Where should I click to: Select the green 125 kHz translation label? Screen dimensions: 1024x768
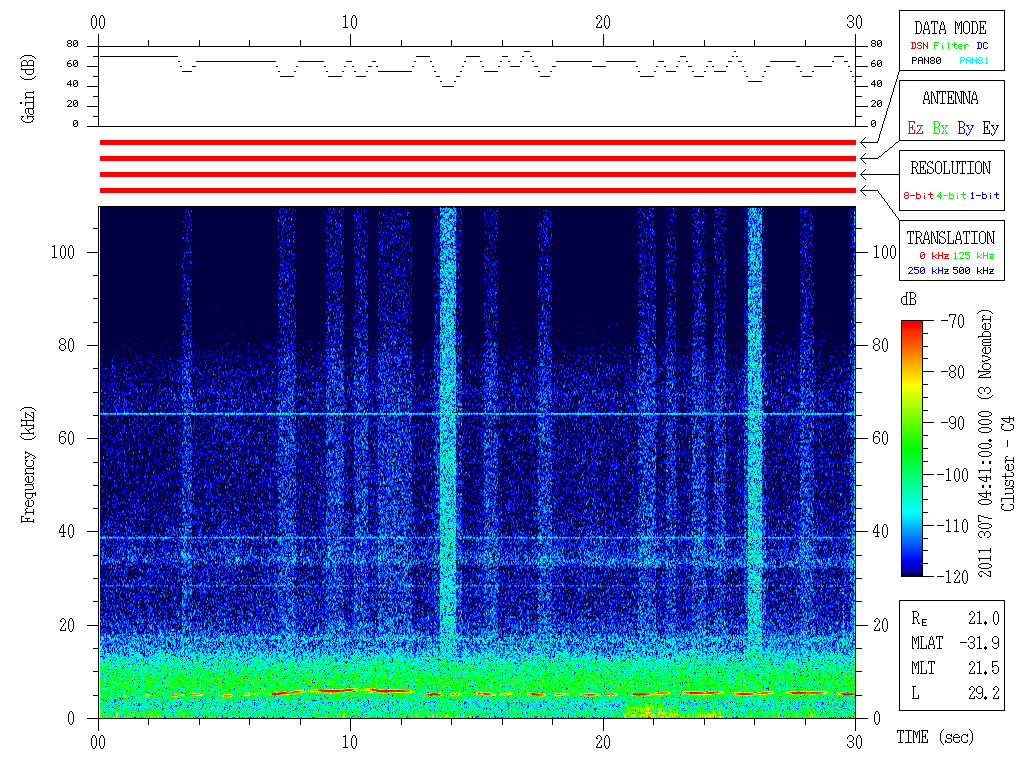973,255
